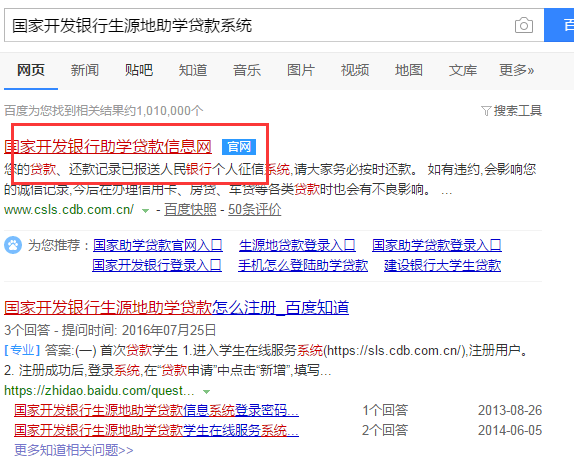Click the result count text 1,010,000个
The image size is (574, 456).
pyautogui.click(x=169, y=111)
